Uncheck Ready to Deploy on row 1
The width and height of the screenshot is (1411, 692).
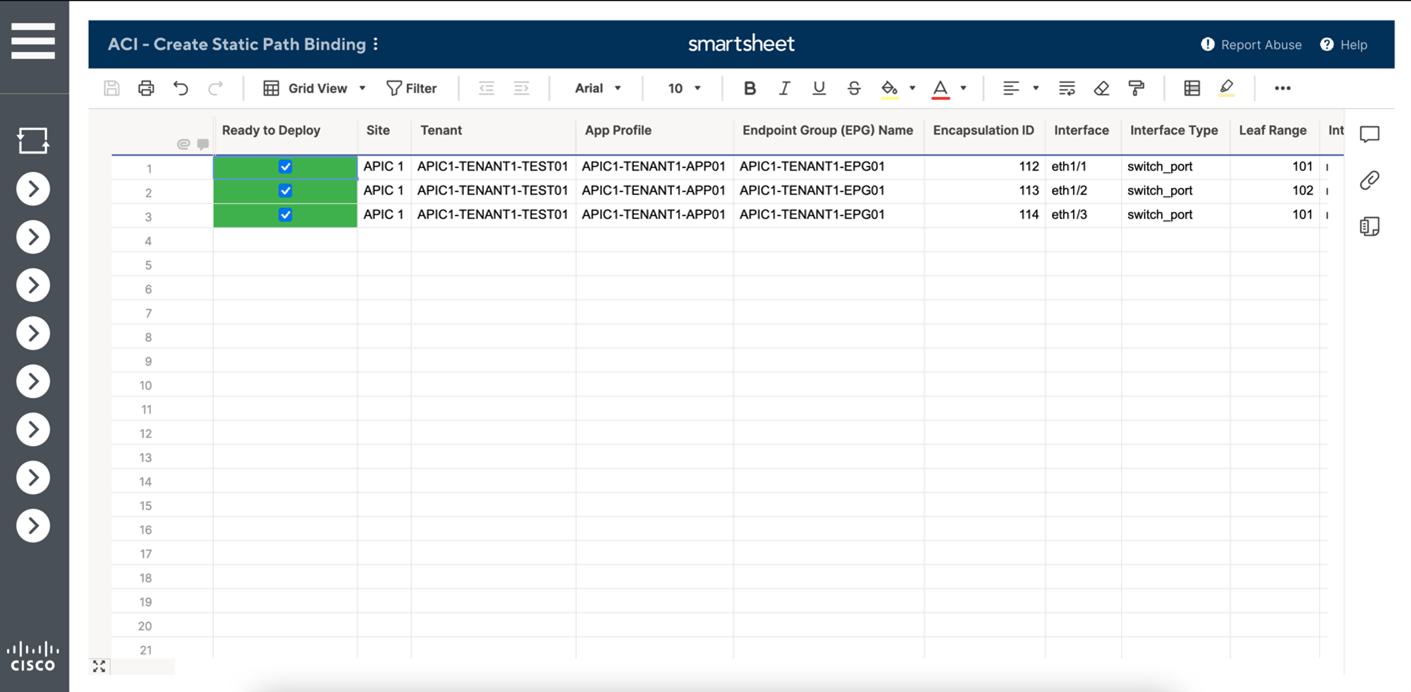coord(285,167)
